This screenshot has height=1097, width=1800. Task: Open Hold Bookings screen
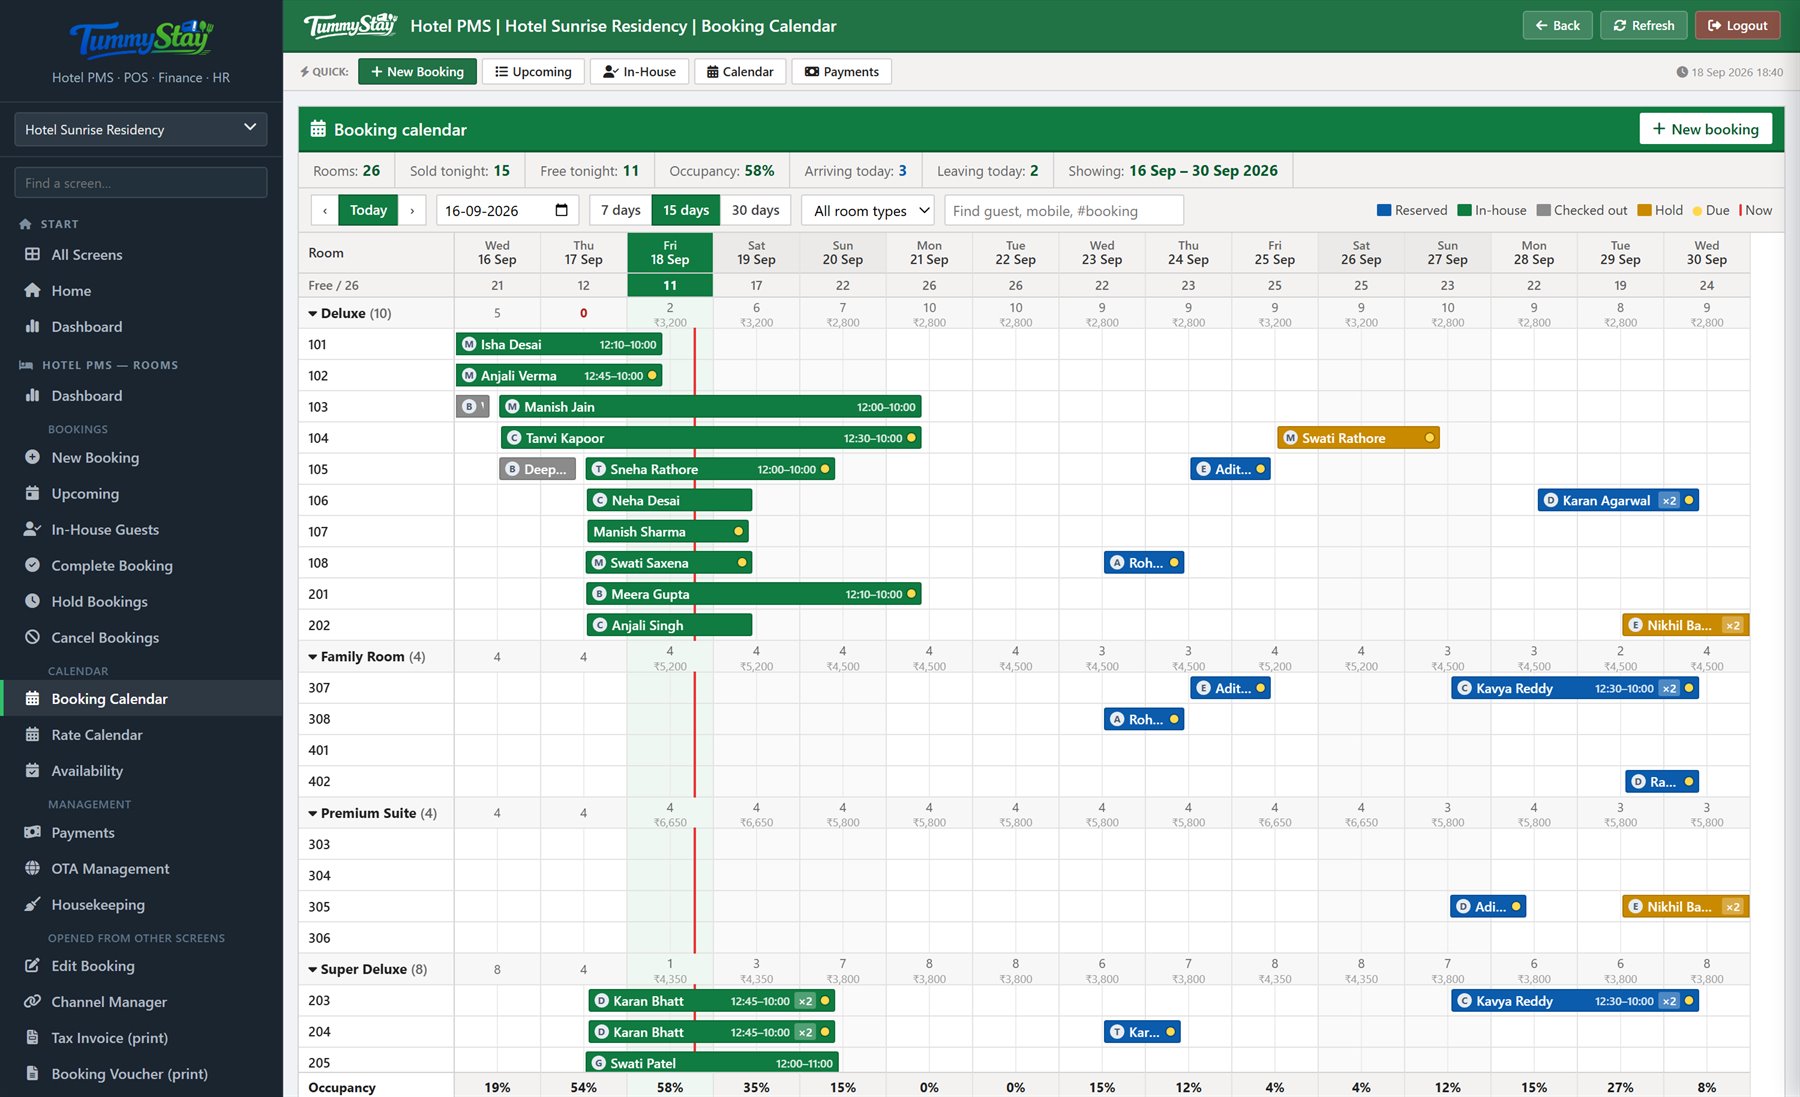point(141,602)
